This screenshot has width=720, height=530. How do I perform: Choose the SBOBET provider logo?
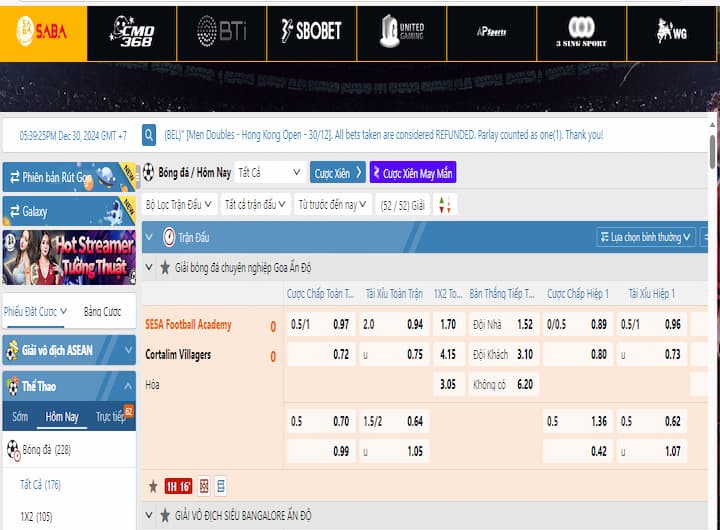pos(311,31)
